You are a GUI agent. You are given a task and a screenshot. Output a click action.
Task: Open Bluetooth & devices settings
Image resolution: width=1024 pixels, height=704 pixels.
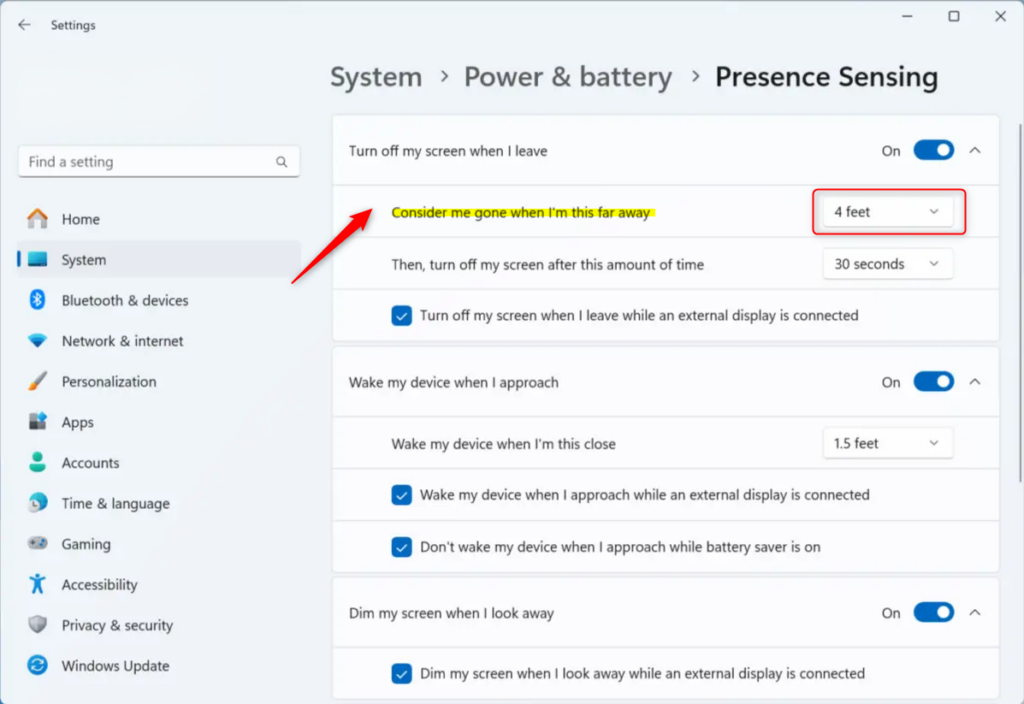point(159,300)
